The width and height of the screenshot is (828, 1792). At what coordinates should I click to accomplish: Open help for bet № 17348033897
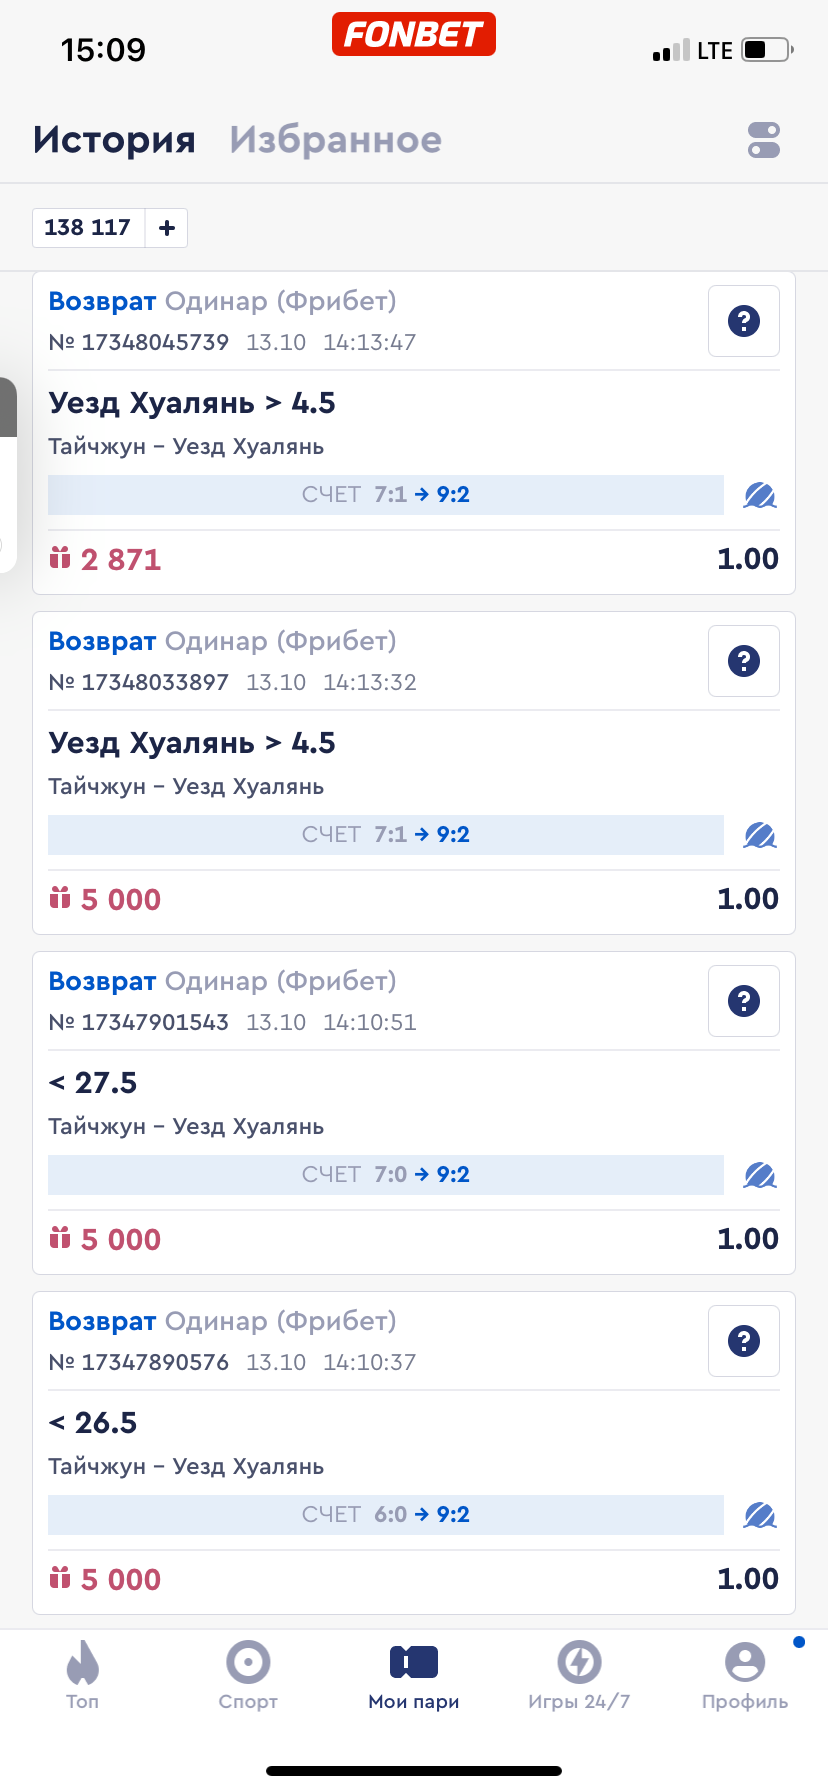pos(743,661)
